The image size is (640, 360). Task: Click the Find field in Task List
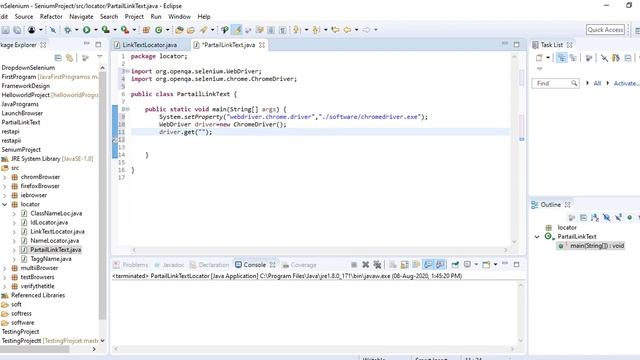[x=556, y=83]
